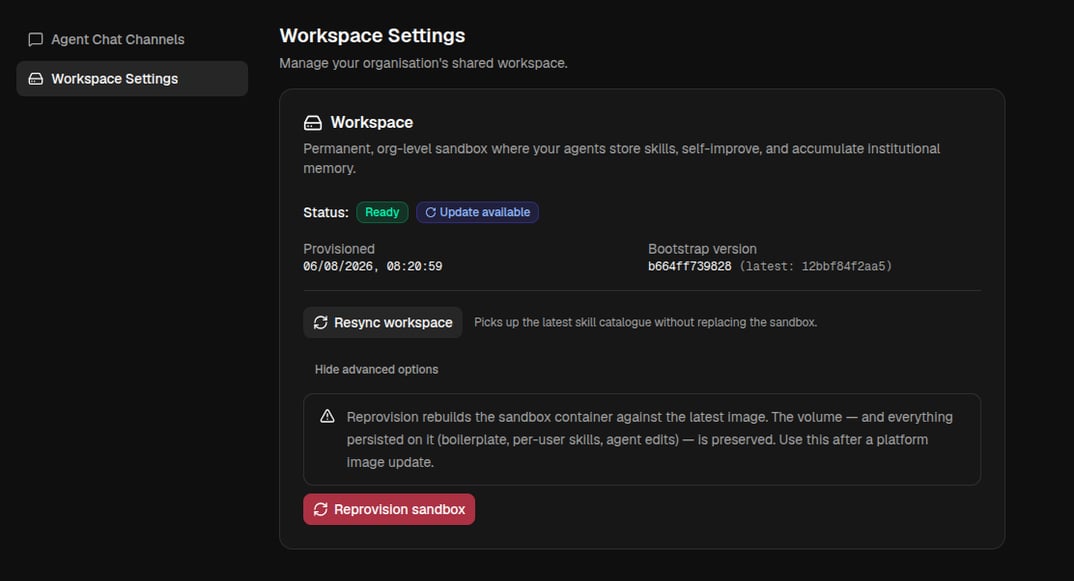Click the 'Provisioned' label
1074x581 pixels.
(339, 249)
